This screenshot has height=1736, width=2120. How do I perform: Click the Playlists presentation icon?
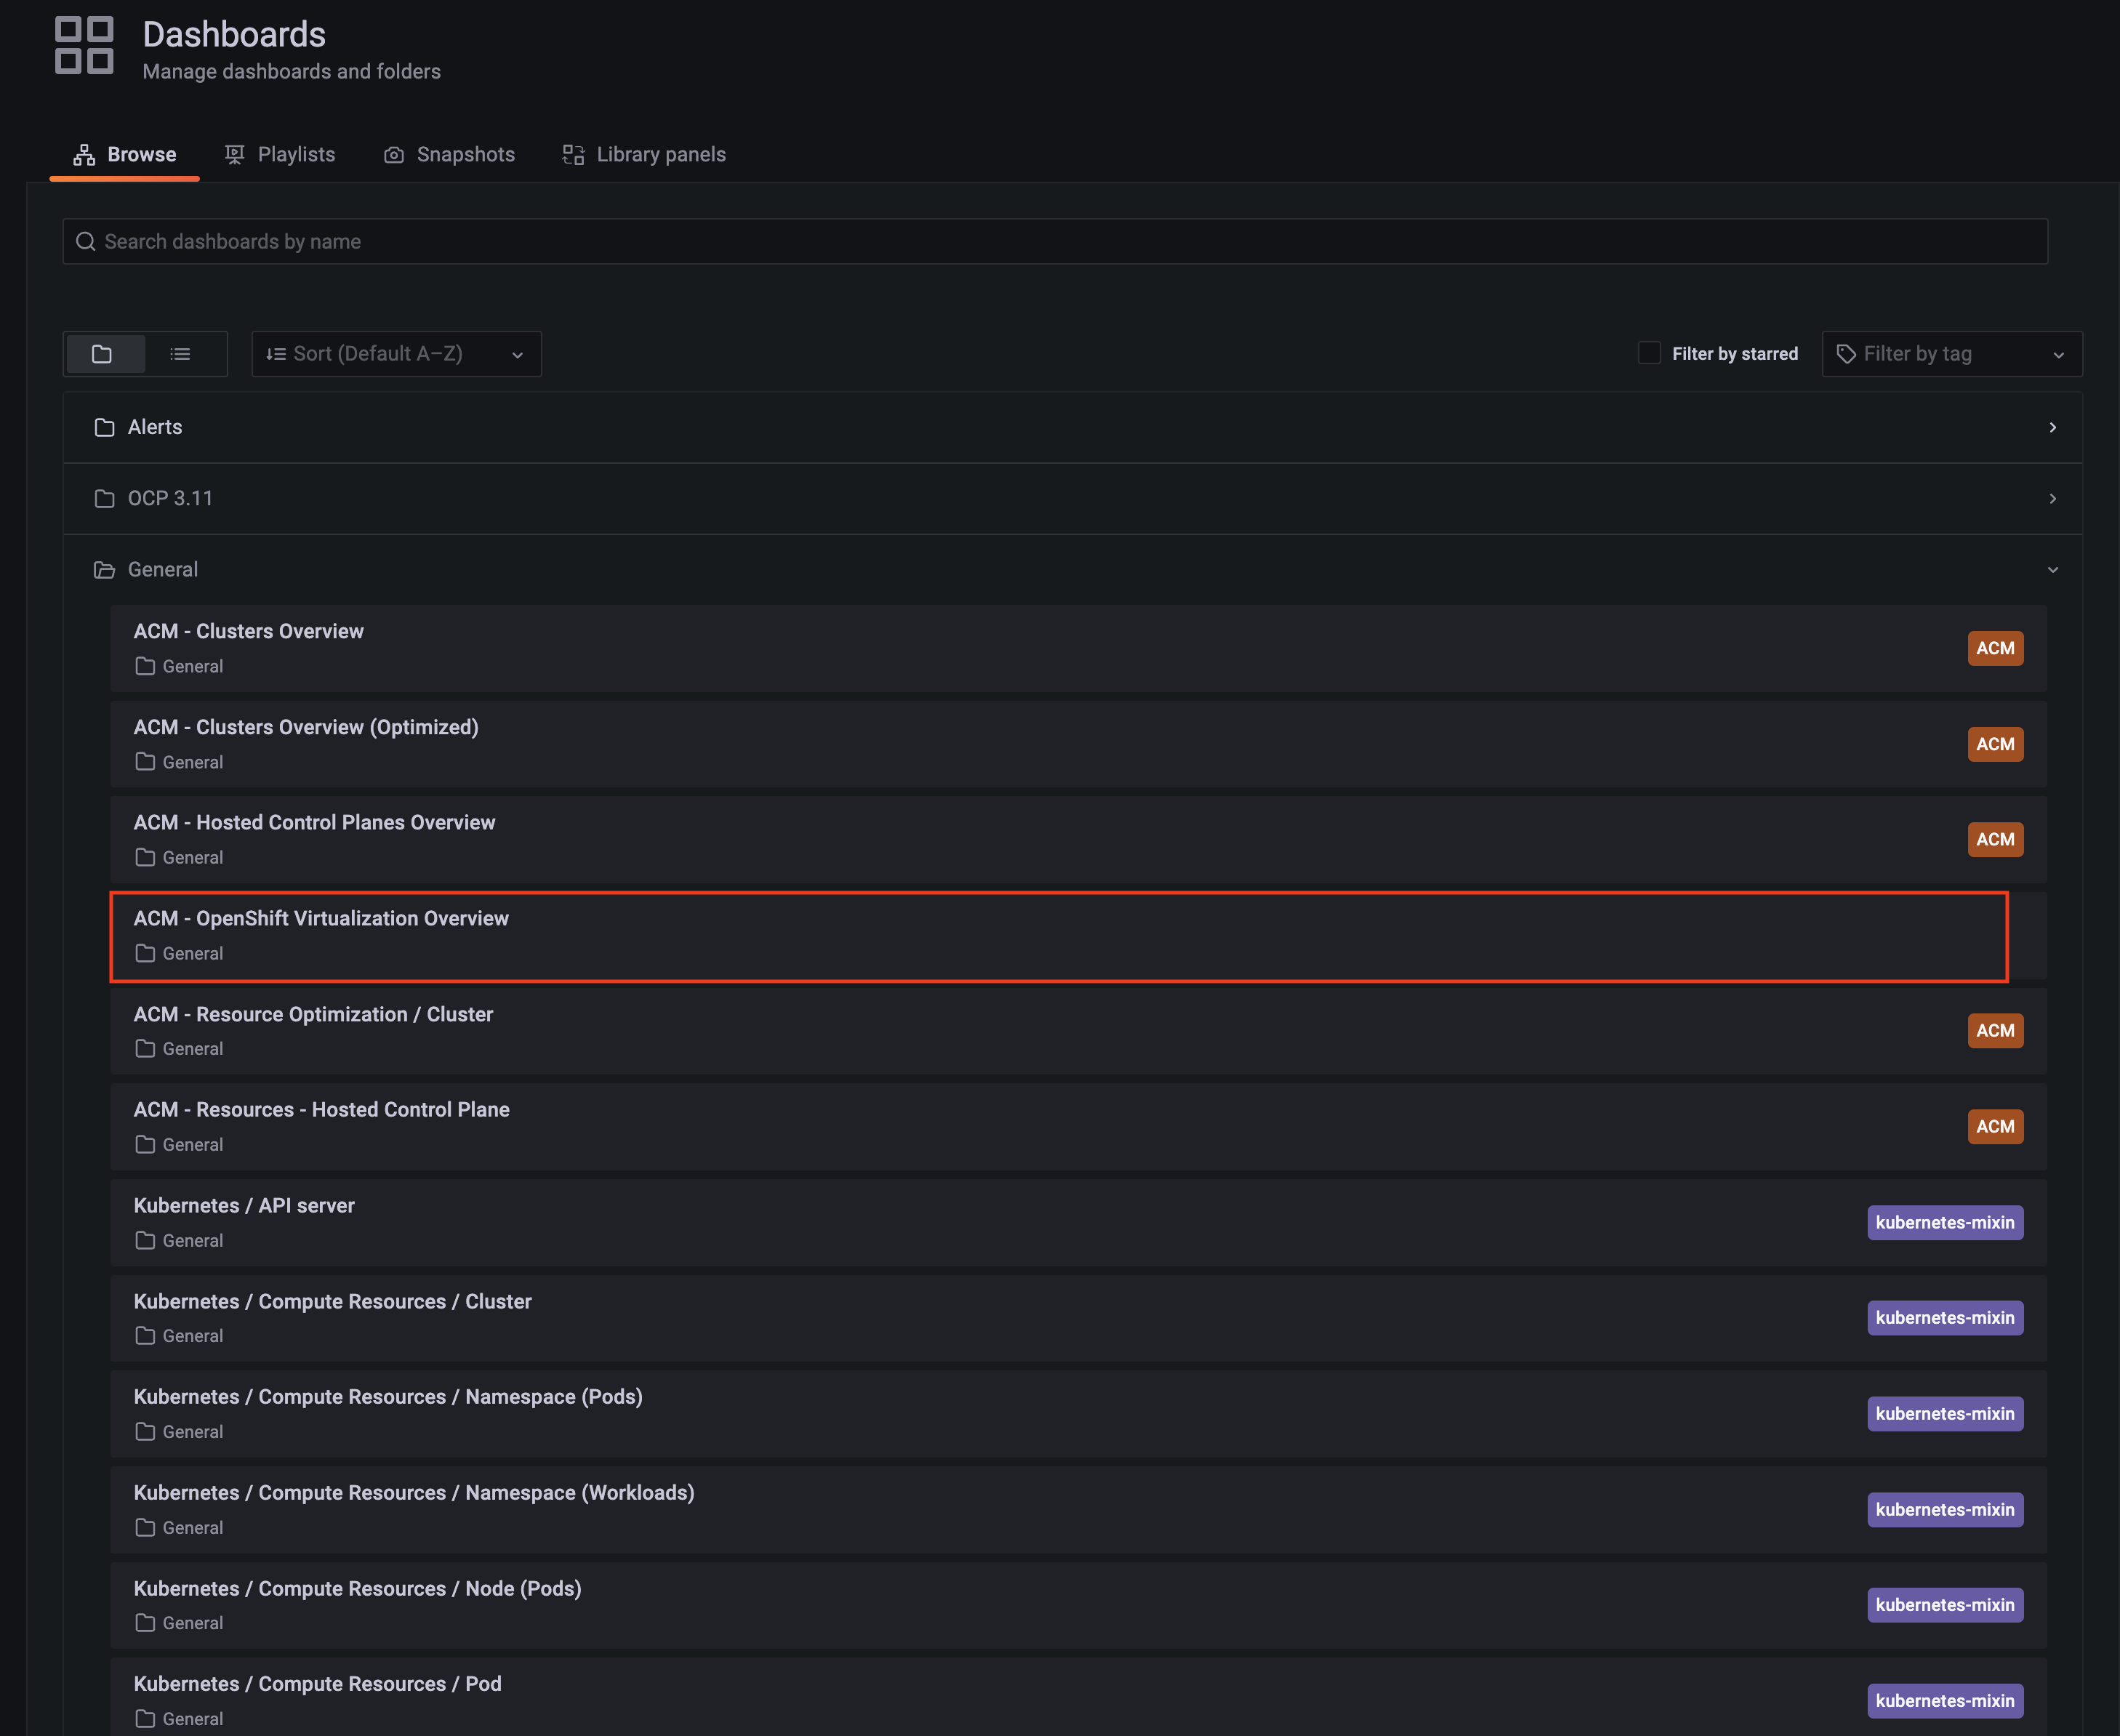coord(234,154)
